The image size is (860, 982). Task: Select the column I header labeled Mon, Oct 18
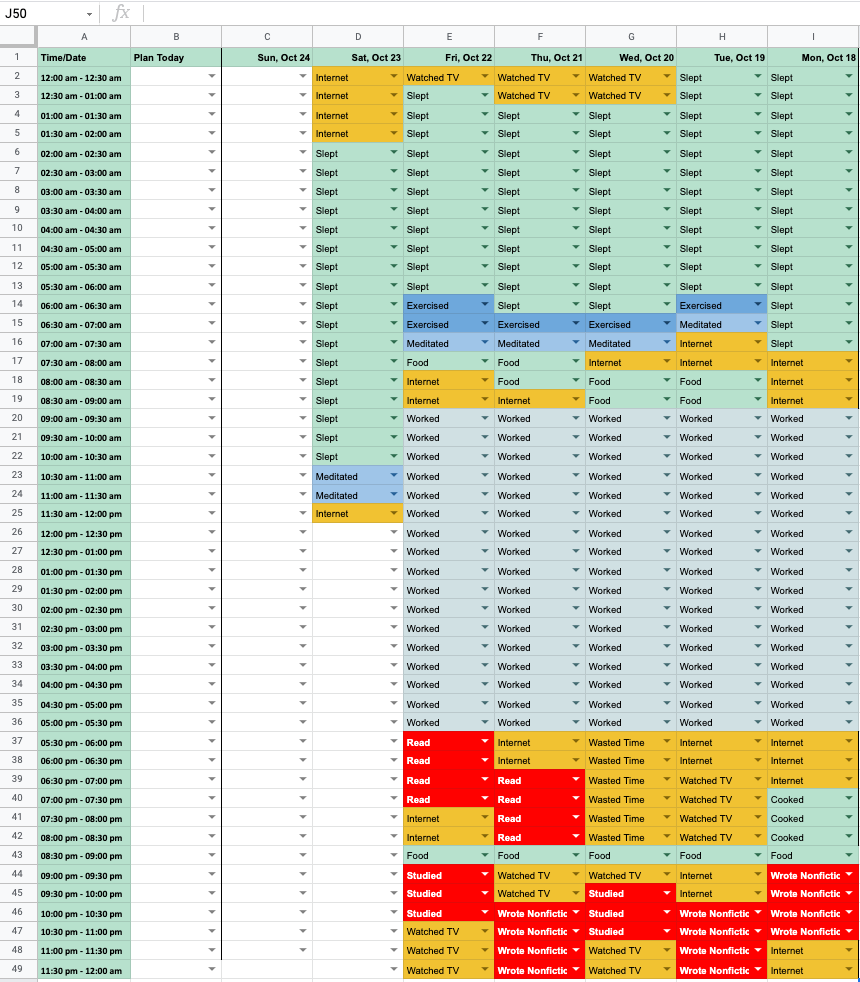(x=811, y=57)
